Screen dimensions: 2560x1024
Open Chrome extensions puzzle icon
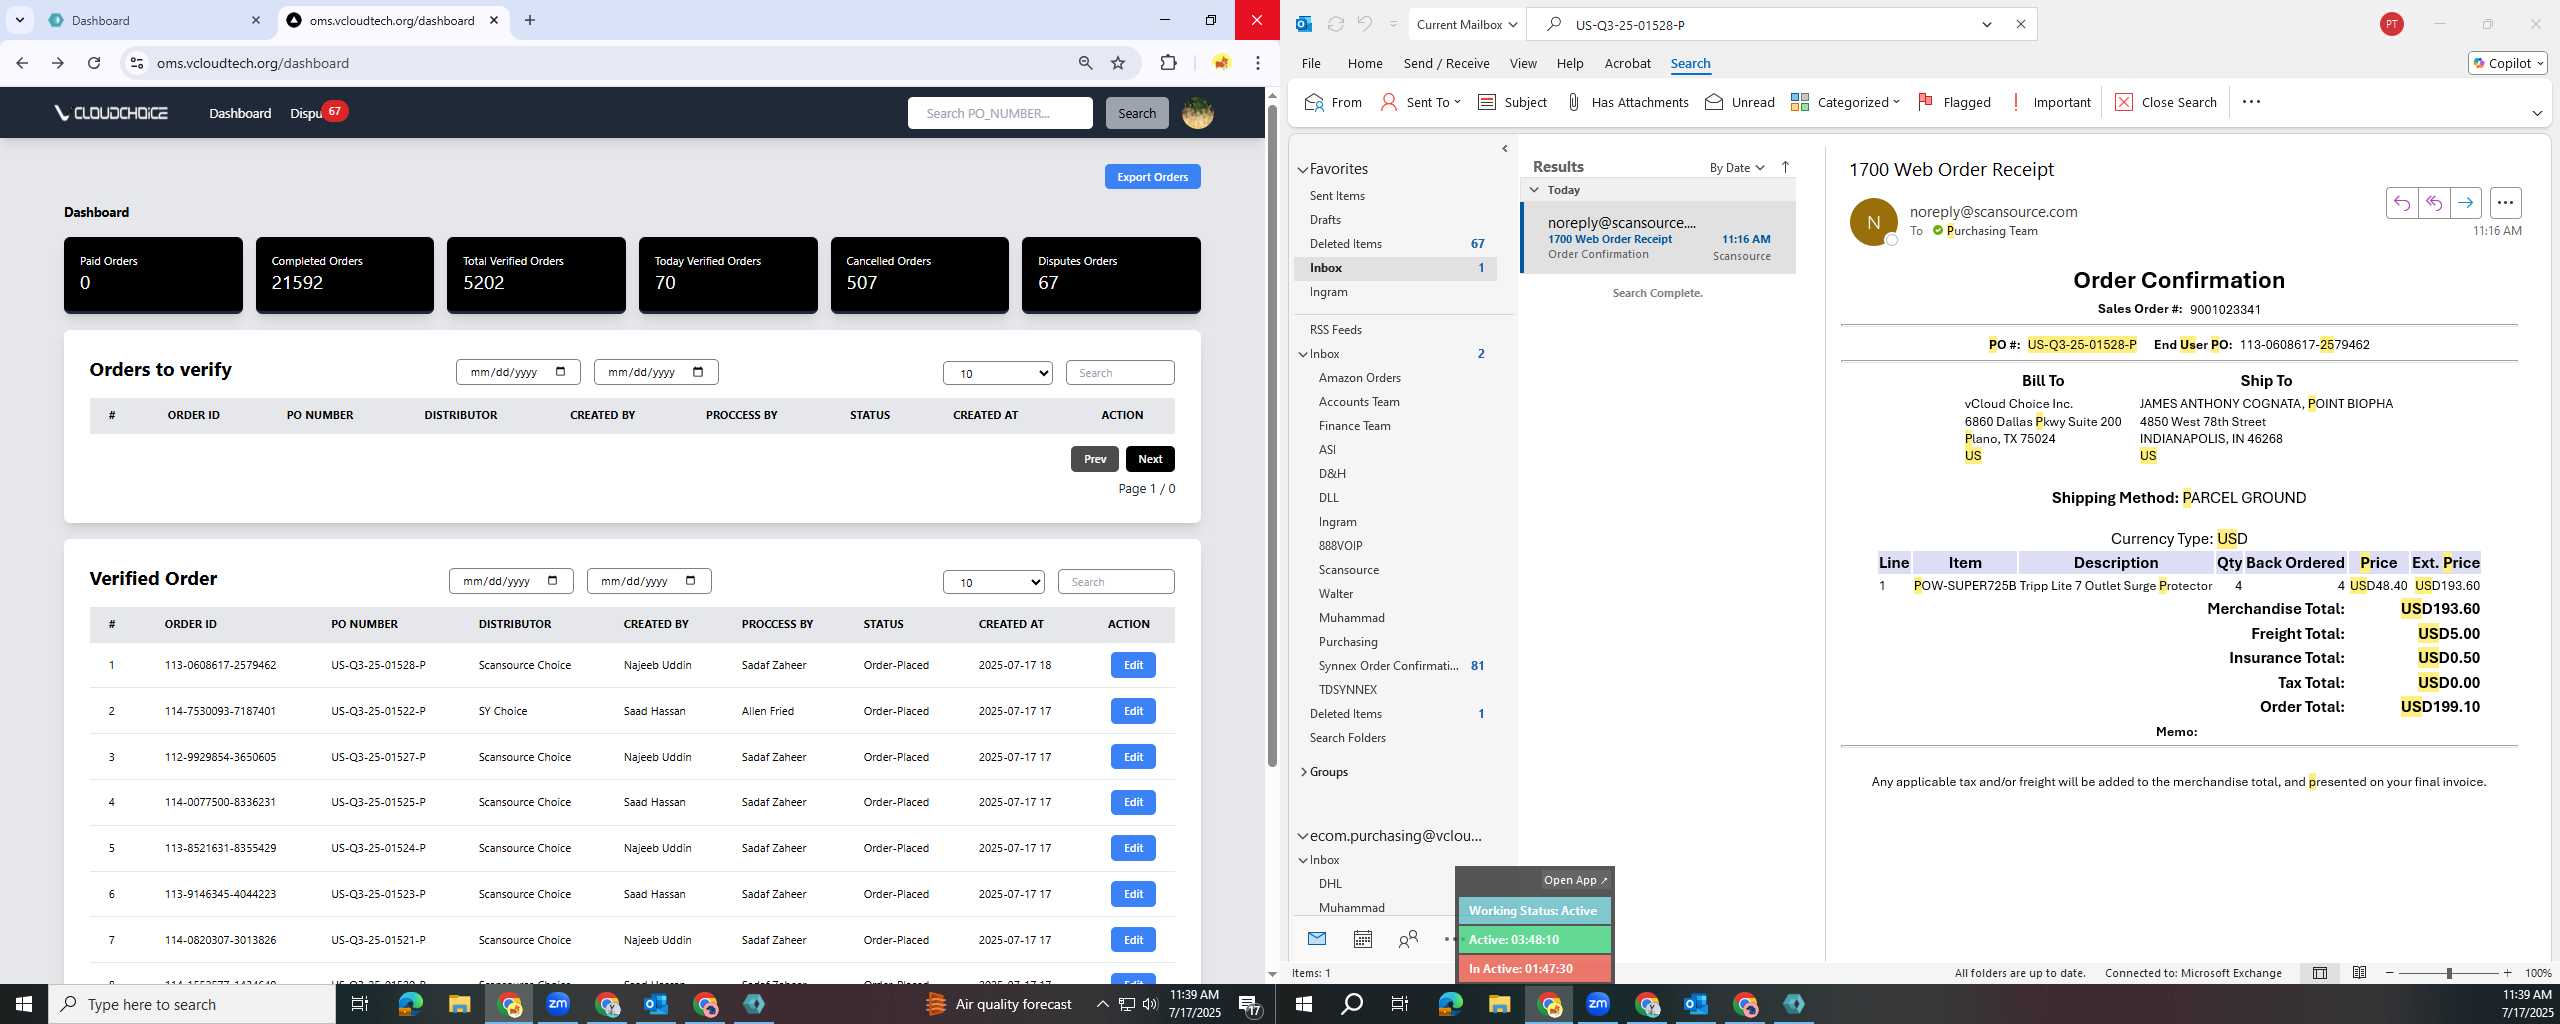[x=1168, y=63]
